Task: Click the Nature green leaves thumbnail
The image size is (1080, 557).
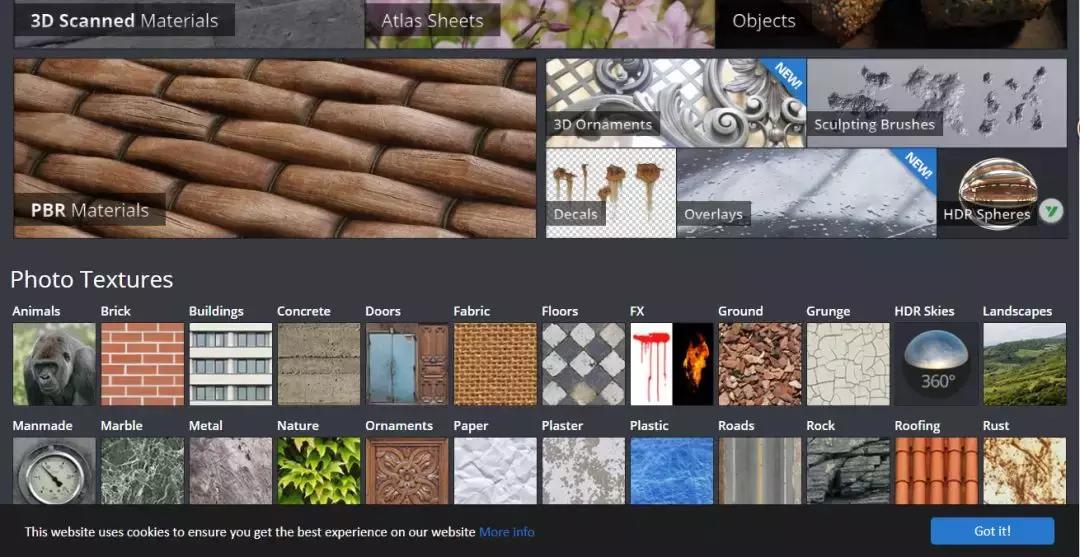Action: (x=319, y=471)
